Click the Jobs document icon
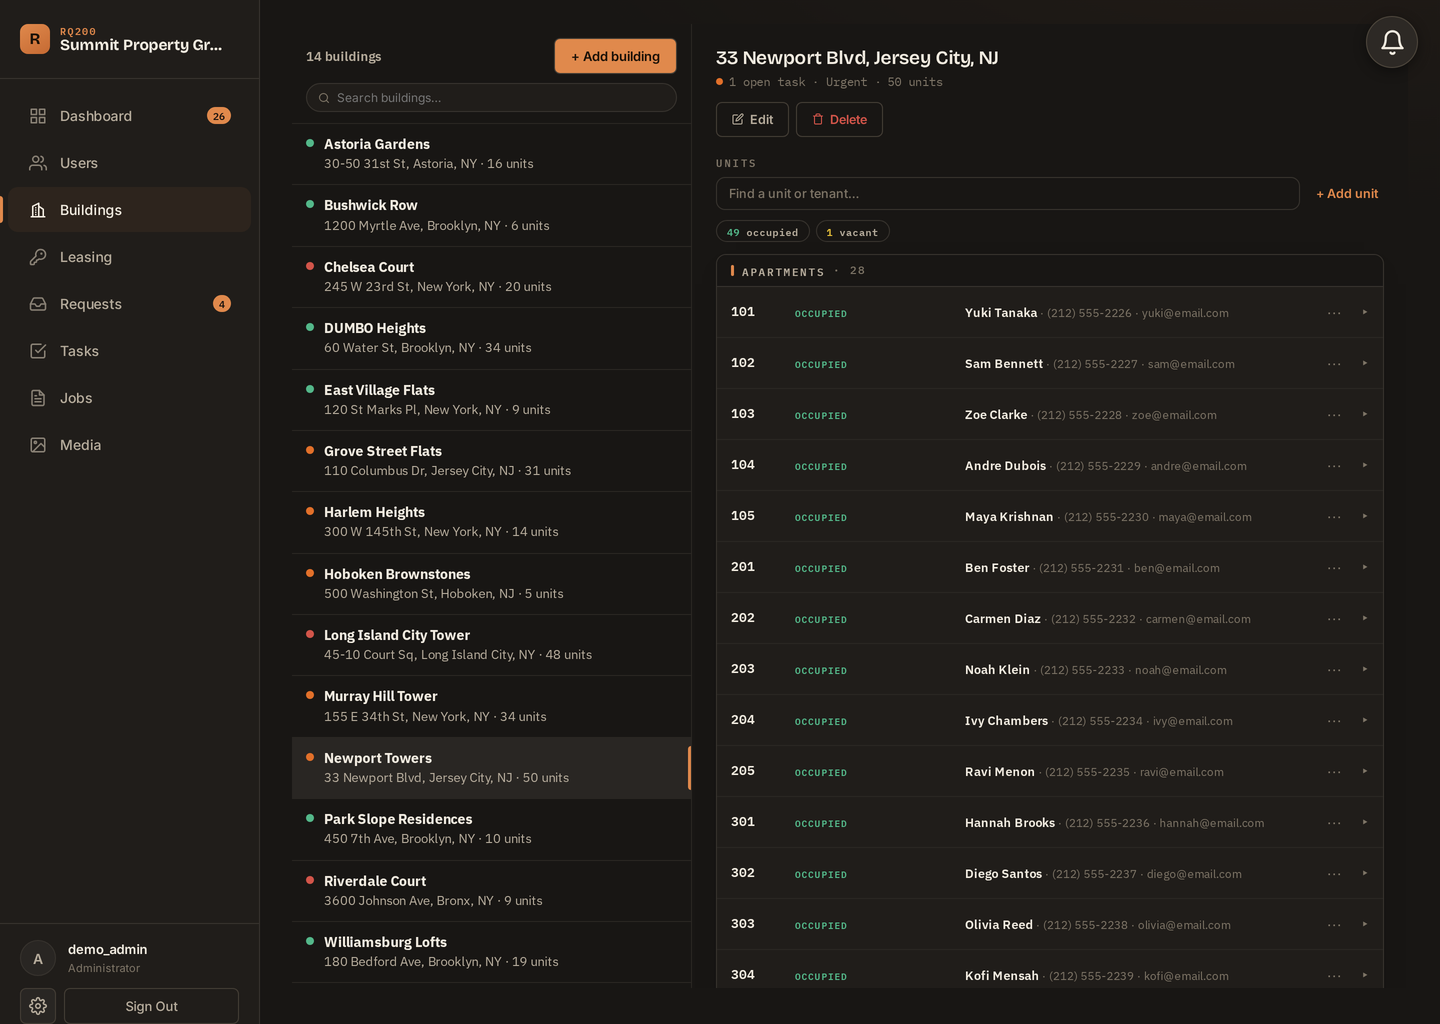 click(38, 398)
